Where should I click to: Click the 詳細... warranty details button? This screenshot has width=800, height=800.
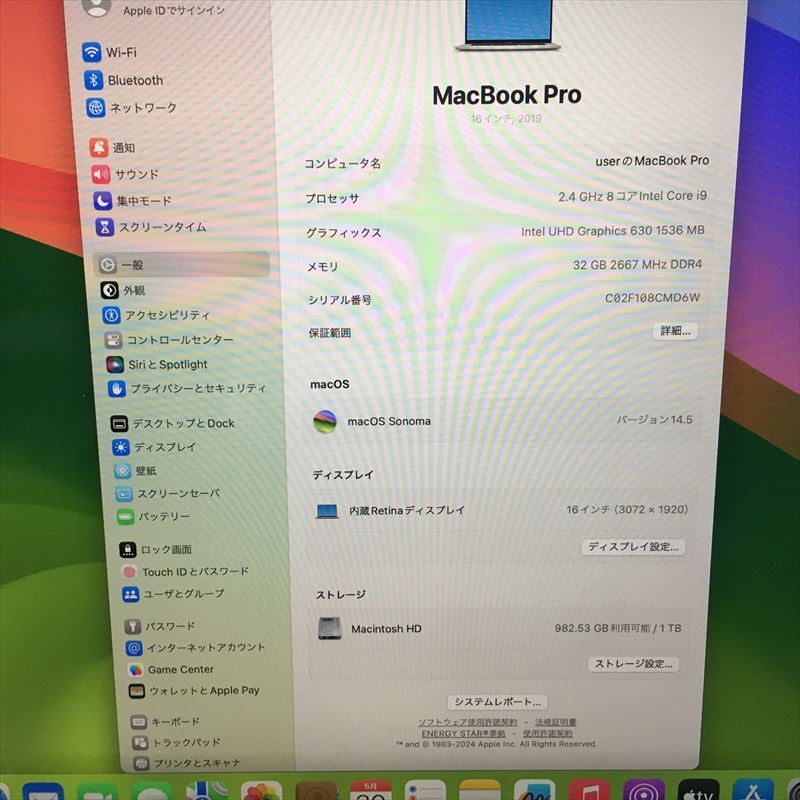(675, 331)
